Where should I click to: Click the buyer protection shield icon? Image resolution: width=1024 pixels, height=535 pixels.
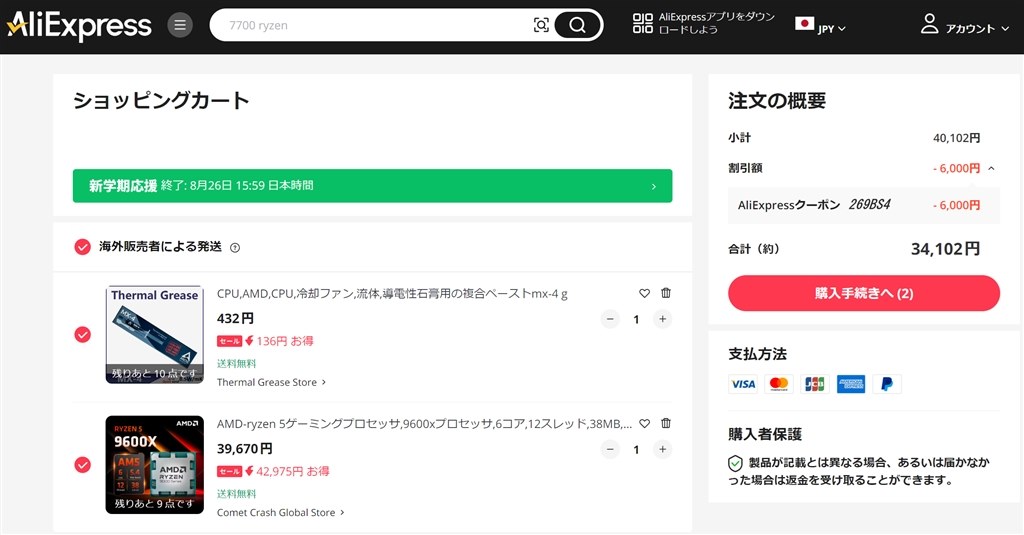(735, 463)
